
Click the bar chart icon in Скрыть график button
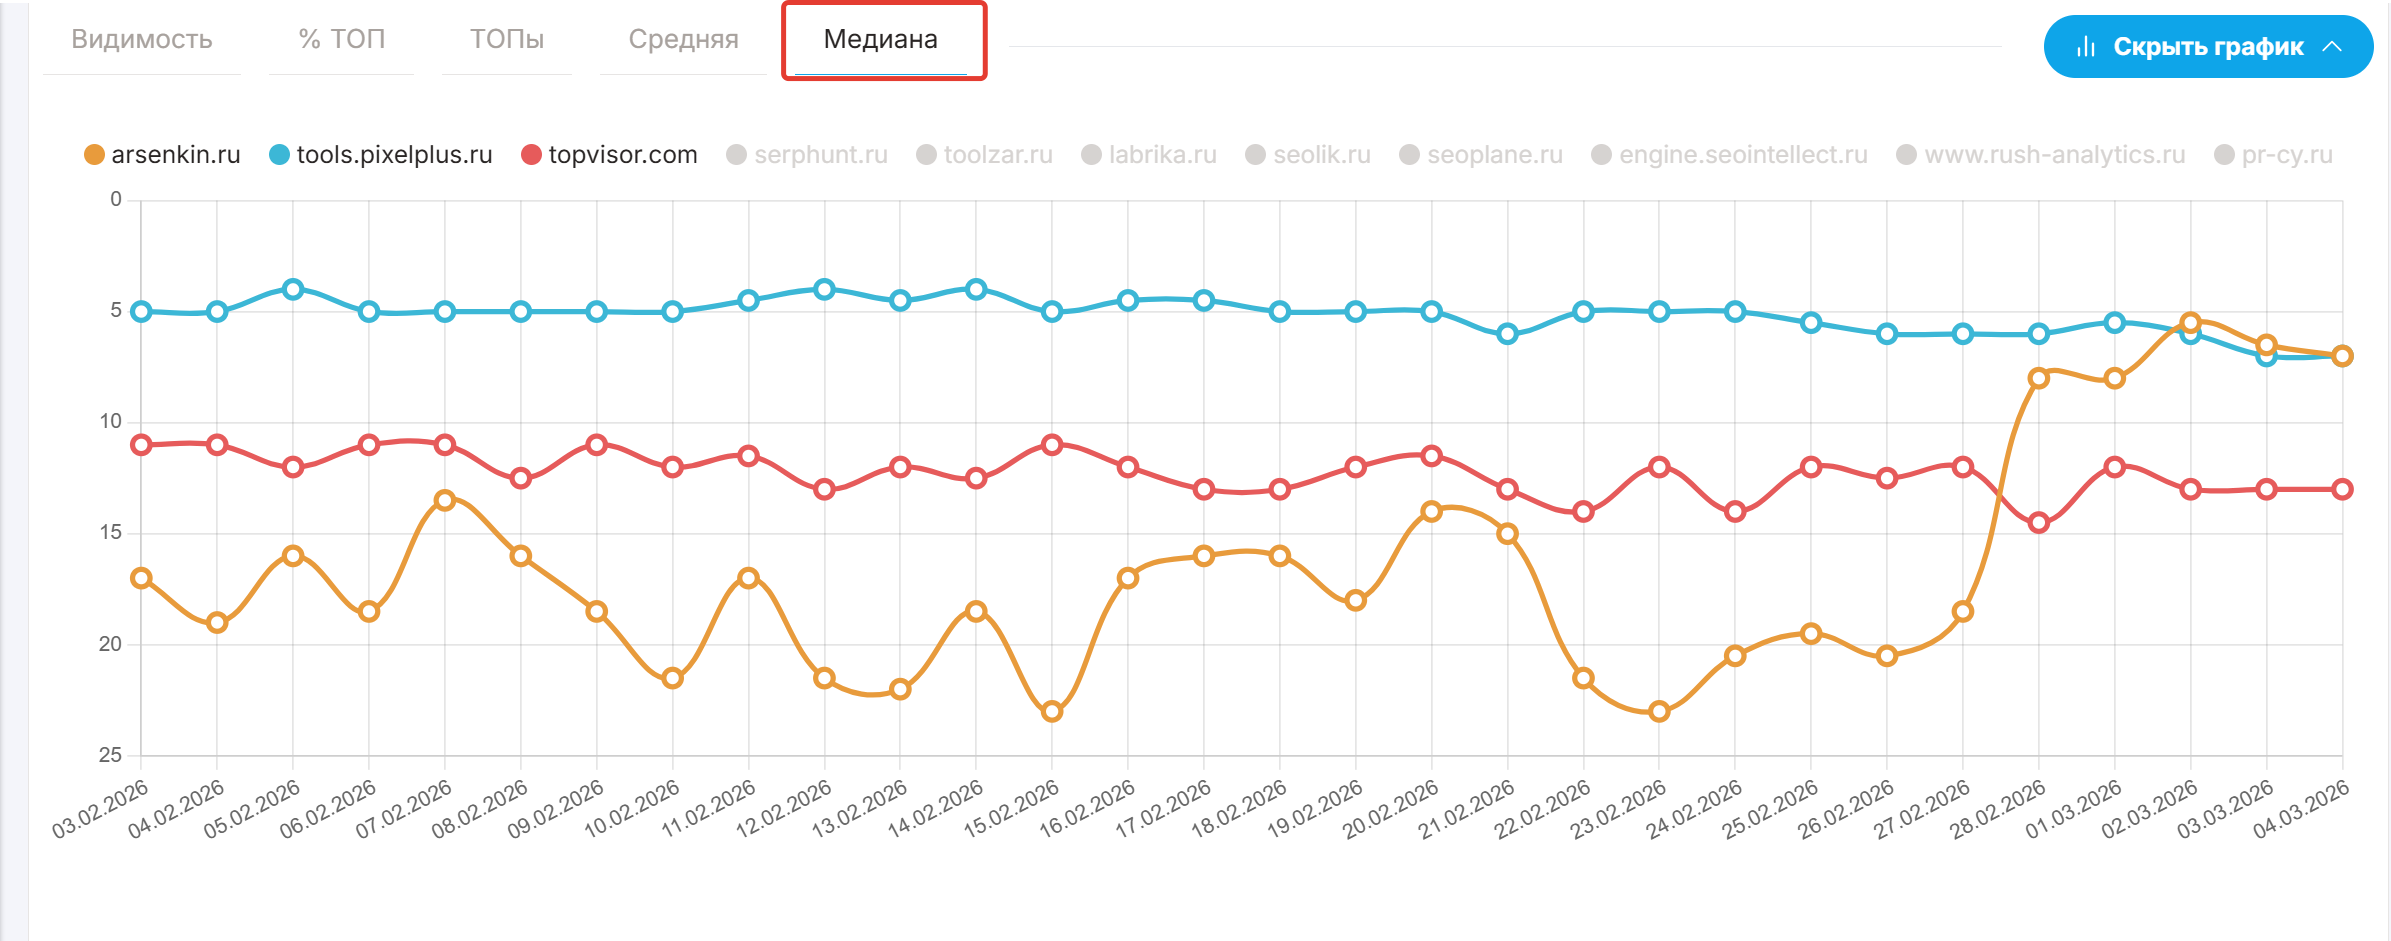tap(2086, 47)
